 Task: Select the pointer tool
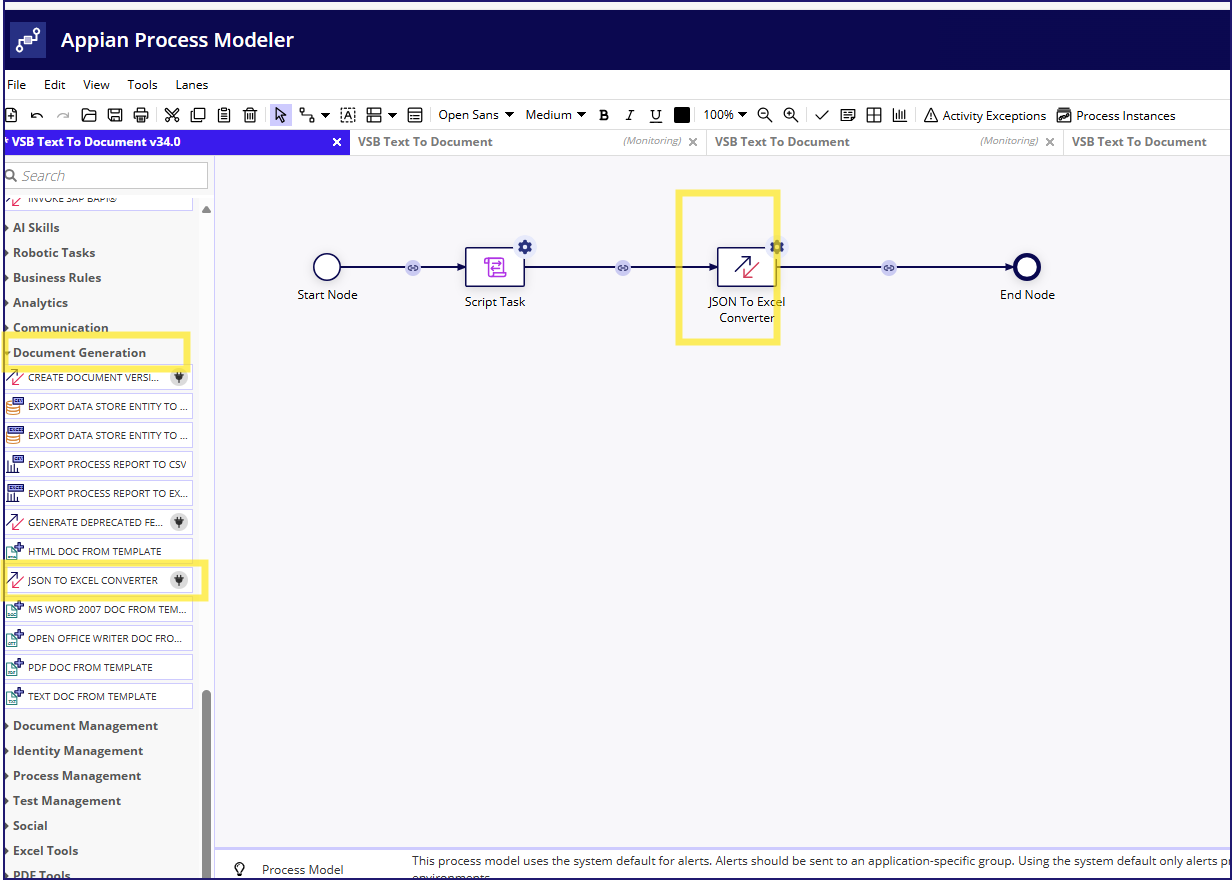point(281,115)
